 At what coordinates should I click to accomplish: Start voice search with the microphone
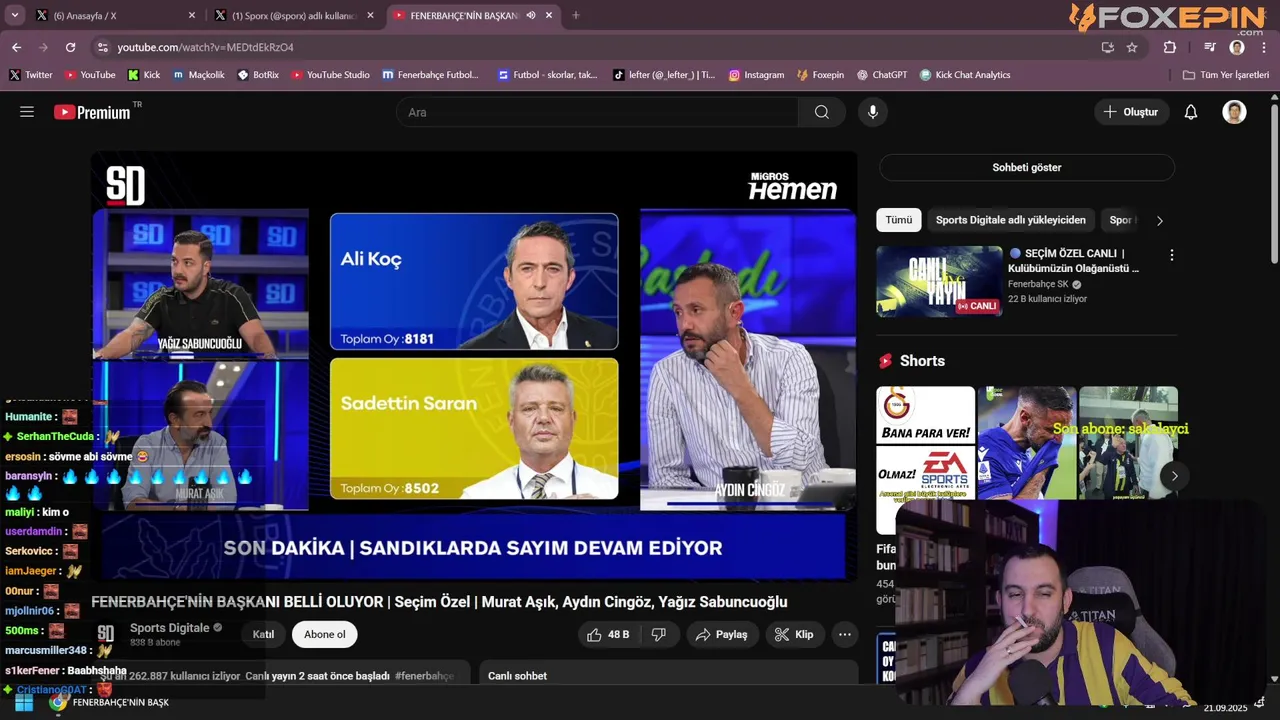pyautogui.click(x=873, y=112)
